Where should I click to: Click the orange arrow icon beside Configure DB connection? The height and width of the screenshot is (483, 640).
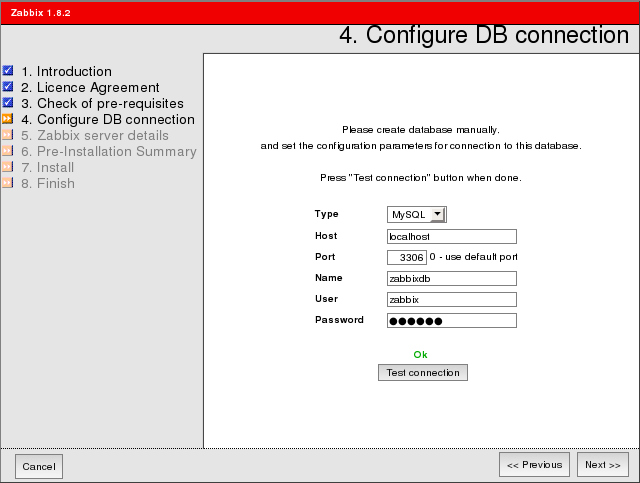pyautogui.click(x=8, y=119)
